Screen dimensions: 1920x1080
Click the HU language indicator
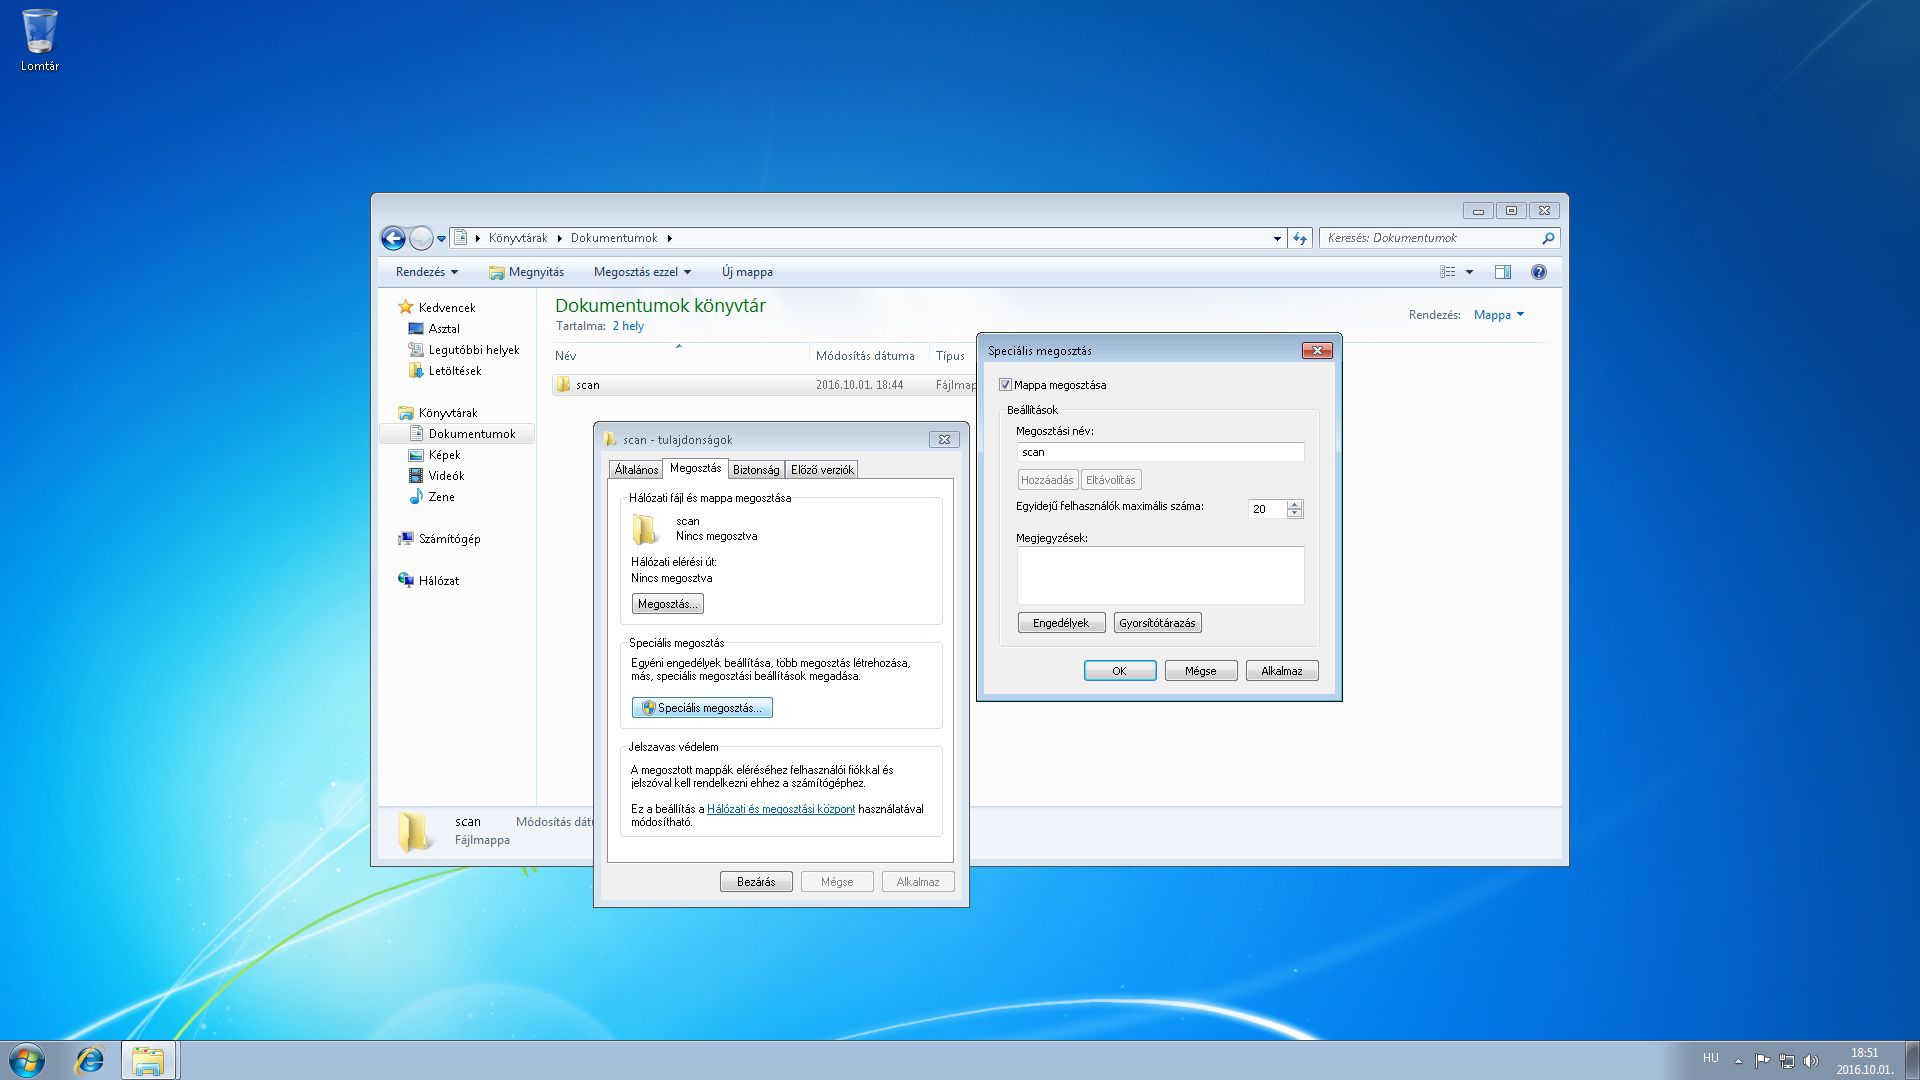(x=1710, y=1058)
